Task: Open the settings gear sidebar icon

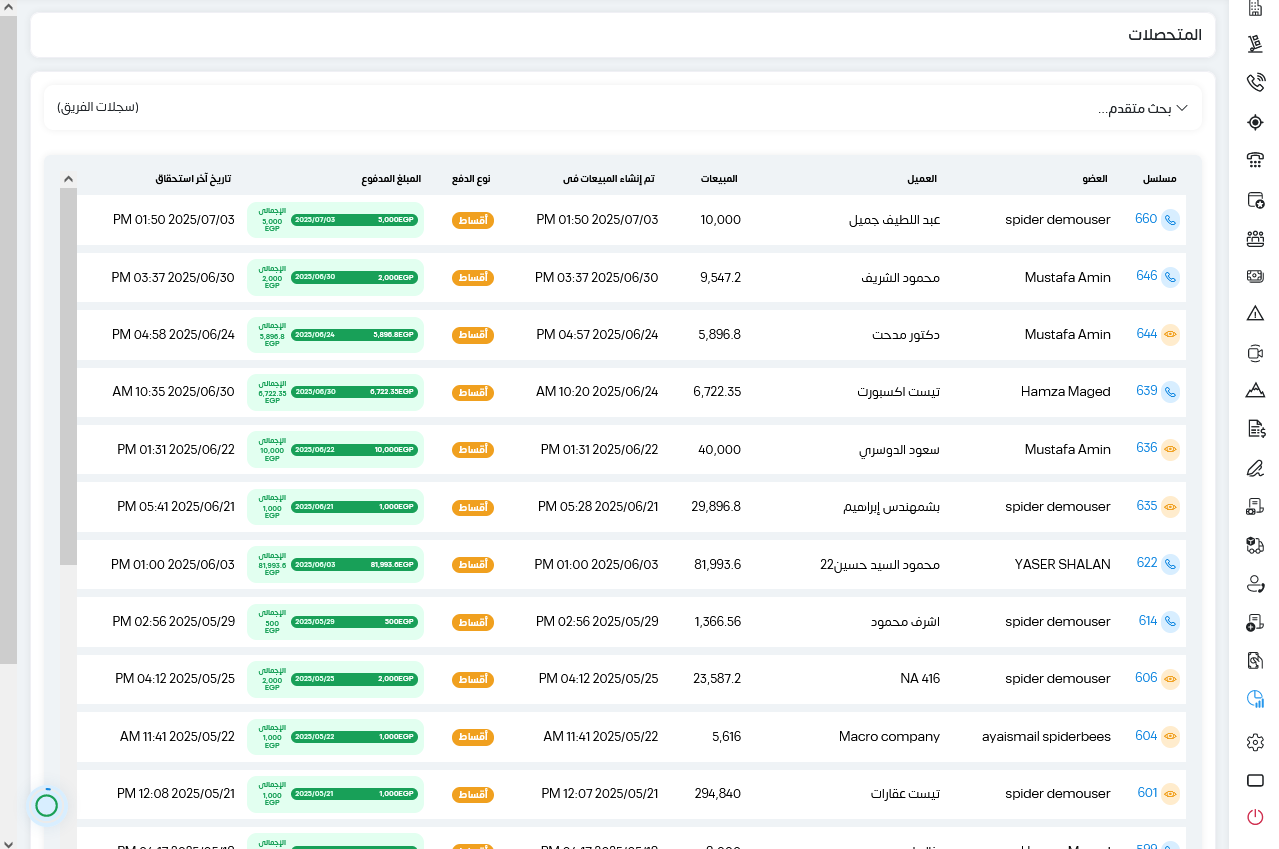Action: (x=1256, y=742)
